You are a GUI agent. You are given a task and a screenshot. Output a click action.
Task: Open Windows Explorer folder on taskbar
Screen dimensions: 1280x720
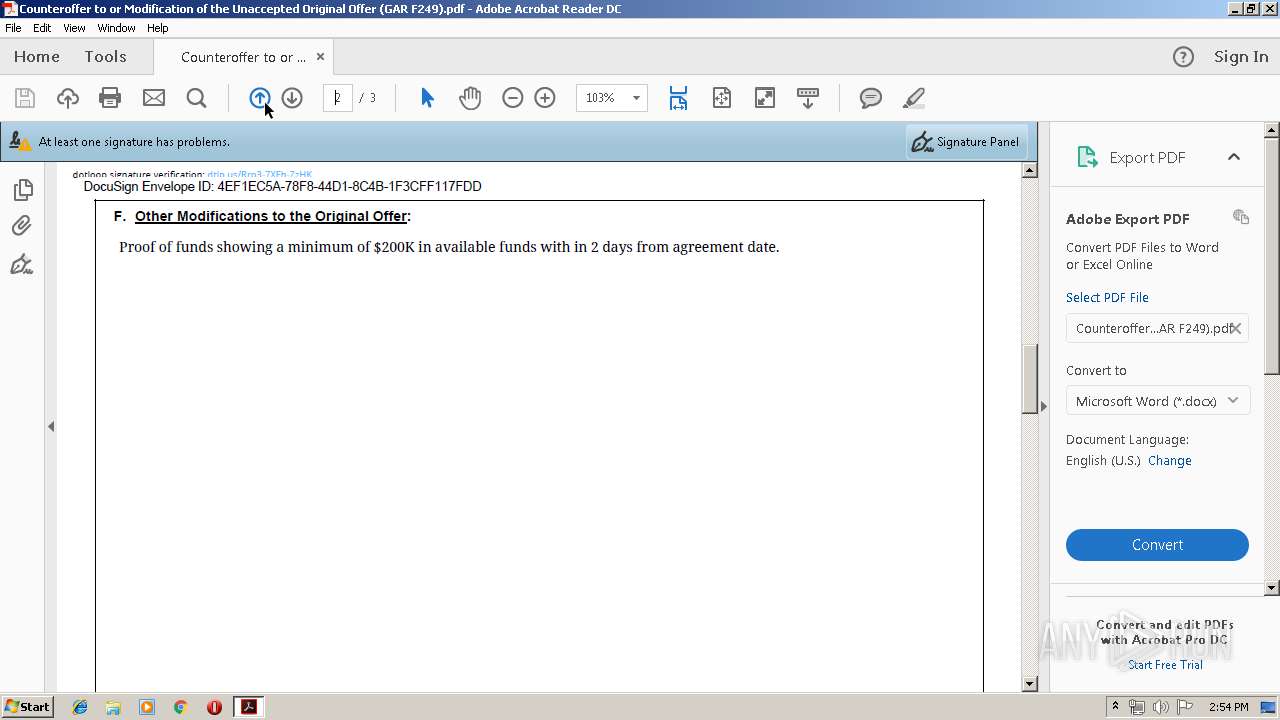point(113,707)
